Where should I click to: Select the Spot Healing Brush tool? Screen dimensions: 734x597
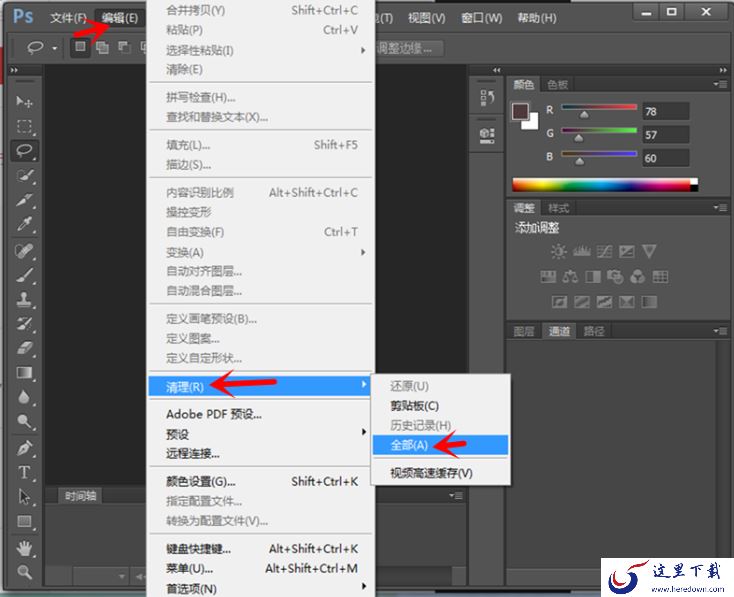coord(24,251)
